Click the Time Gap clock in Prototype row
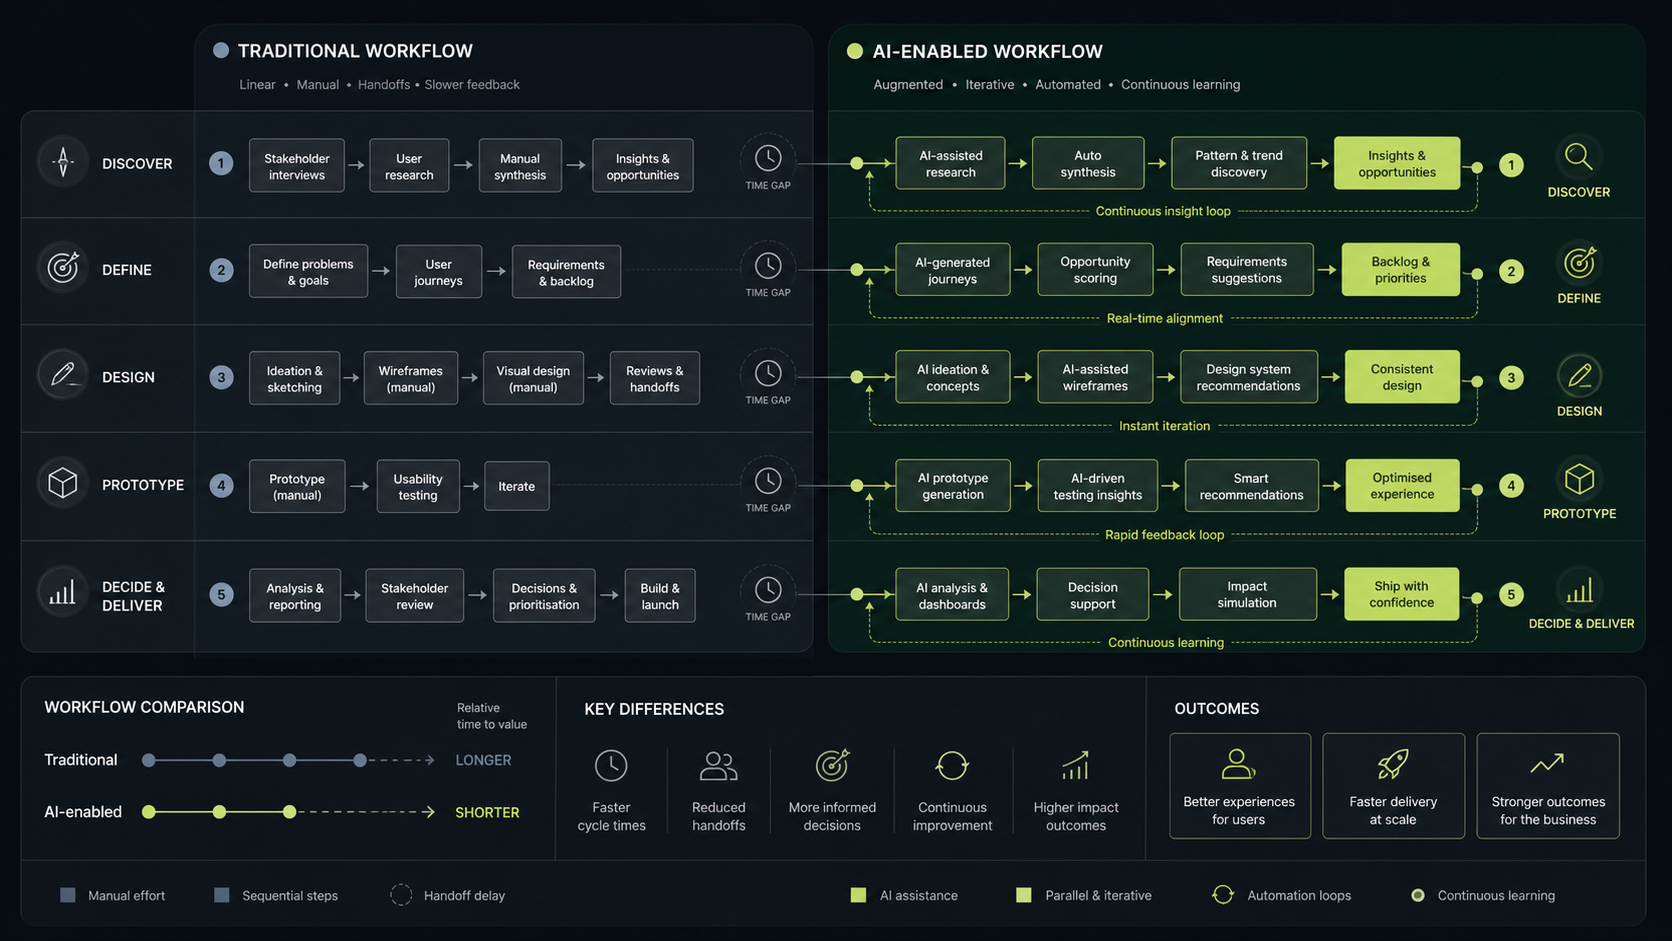Viewport: 1672px width, 941px height. click(768, 481)
